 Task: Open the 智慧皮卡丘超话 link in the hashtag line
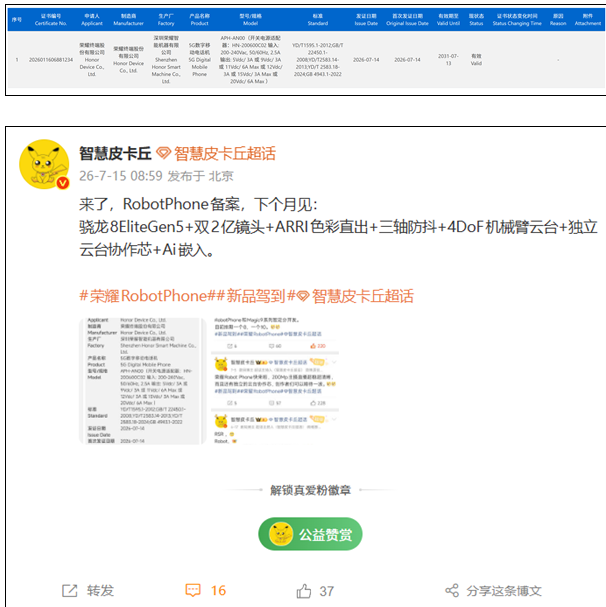coord(363,296)
